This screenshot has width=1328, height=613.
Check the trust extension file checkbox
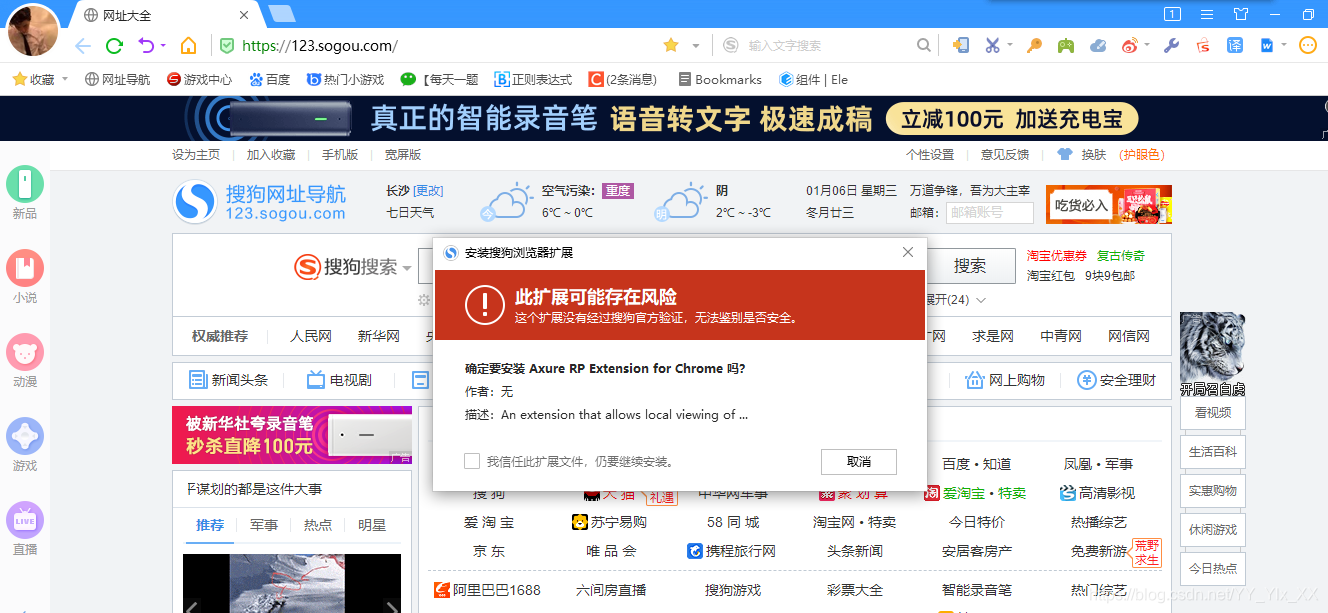coord(472,461)
